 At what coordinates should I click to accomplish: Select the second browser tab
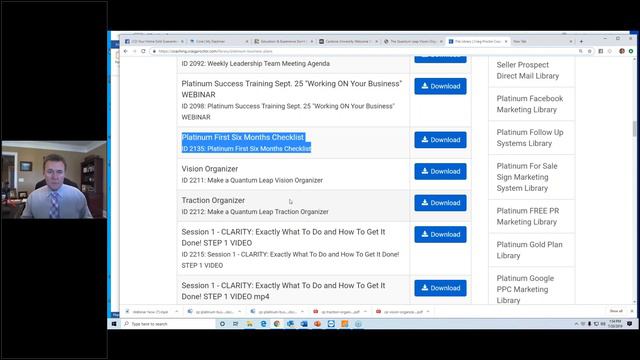(x=218, y=41)
